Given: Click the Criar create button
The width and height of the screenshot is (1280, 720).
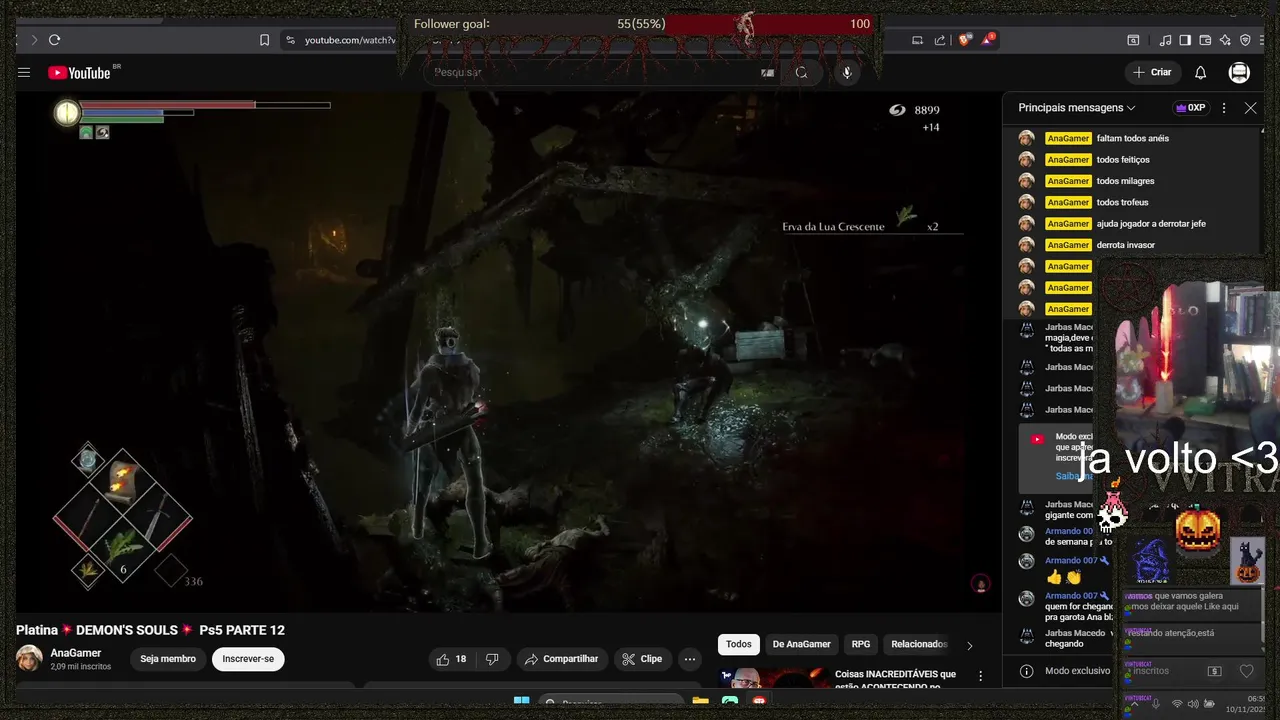Looking at the screenshot, I should point(1152,72).
